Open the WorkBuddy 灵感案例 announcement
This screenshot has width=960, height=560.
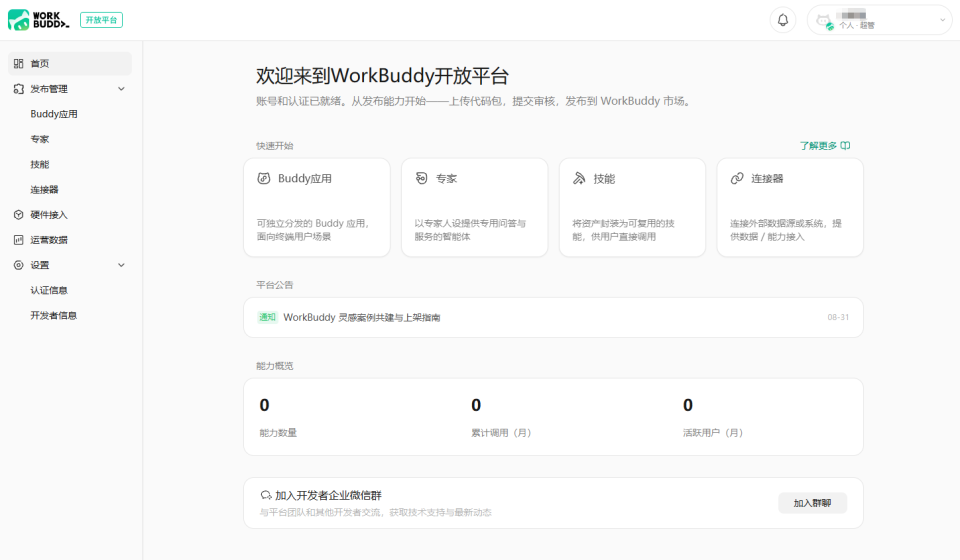tap(361, 317)
